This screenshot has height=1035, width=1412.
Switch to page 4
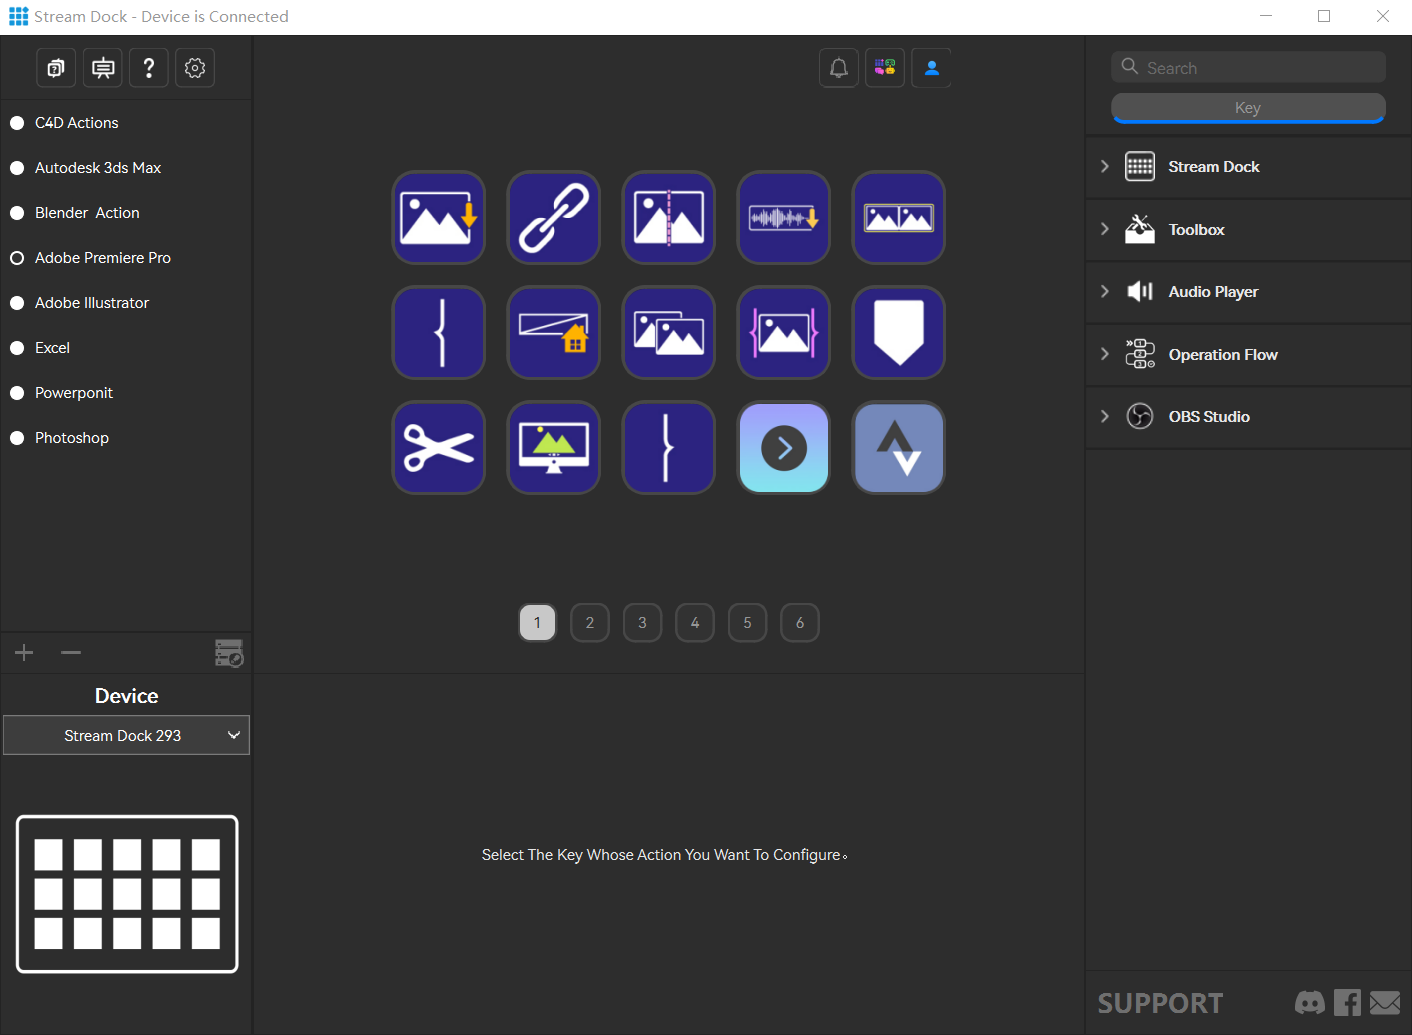click(695, 623)
